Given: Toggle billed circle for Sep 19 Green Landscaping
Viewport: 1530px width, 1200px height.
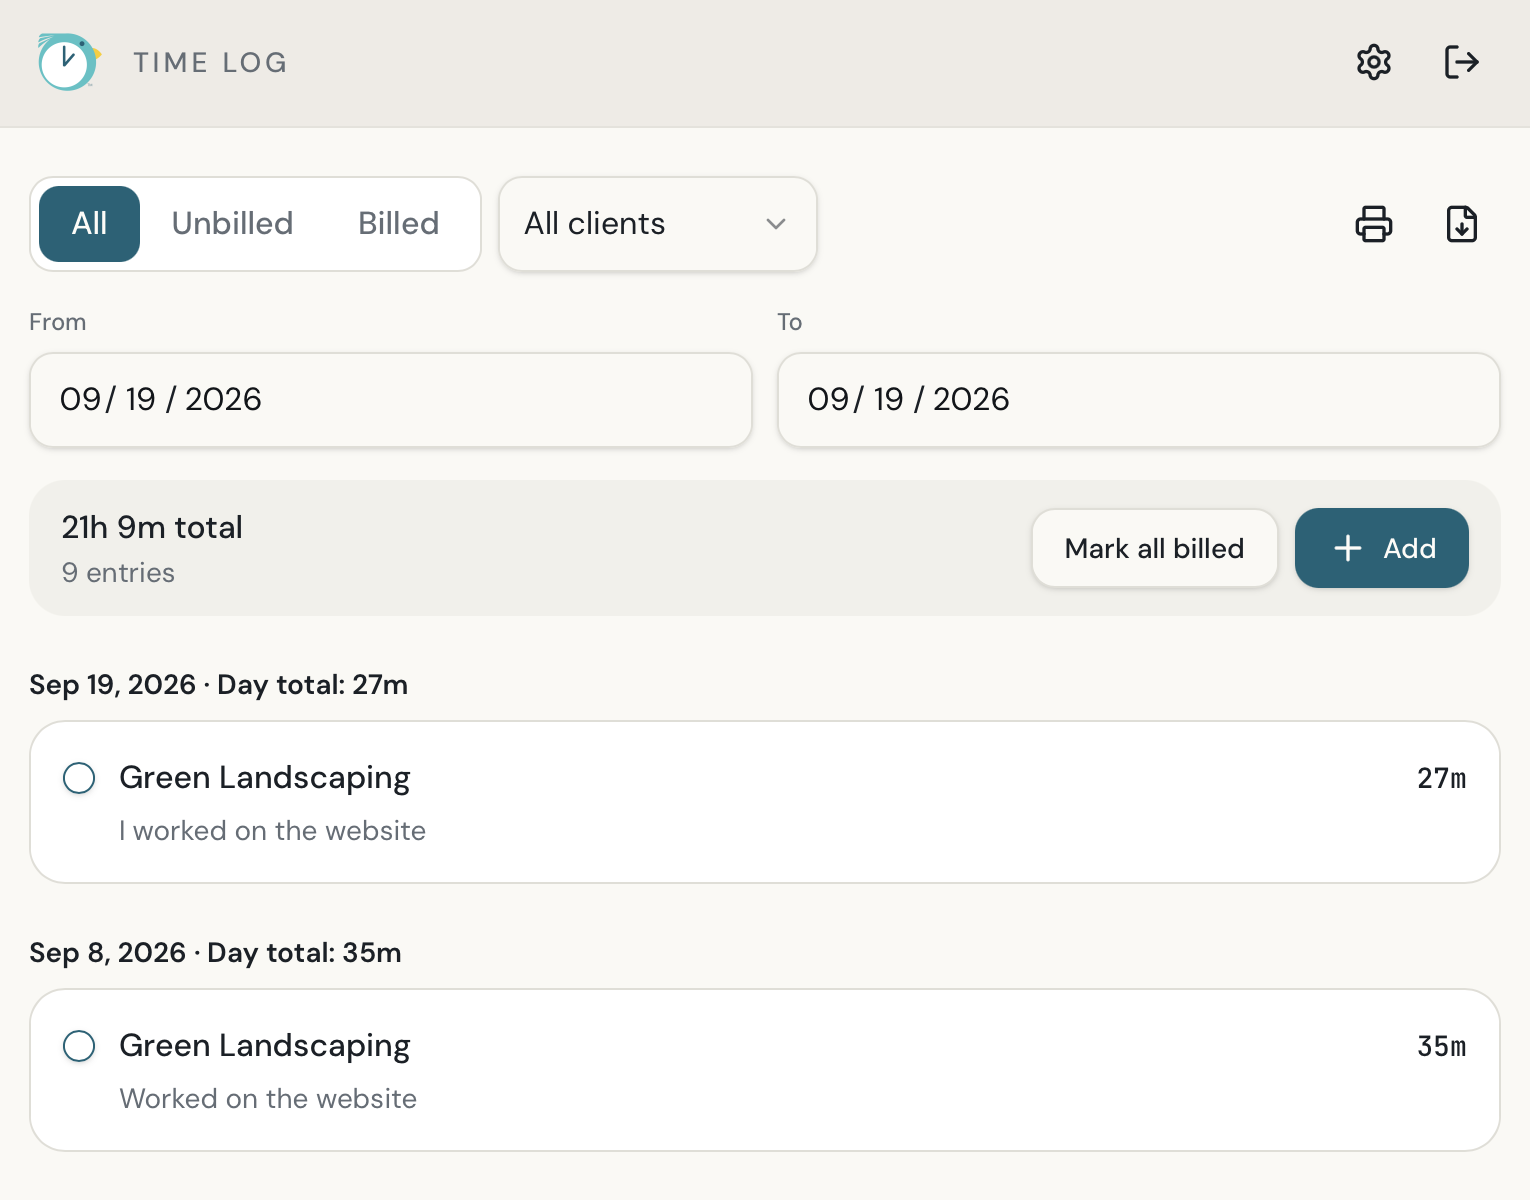Looking at the screenshot, I should pyautogui.click(x=79, y=778).
